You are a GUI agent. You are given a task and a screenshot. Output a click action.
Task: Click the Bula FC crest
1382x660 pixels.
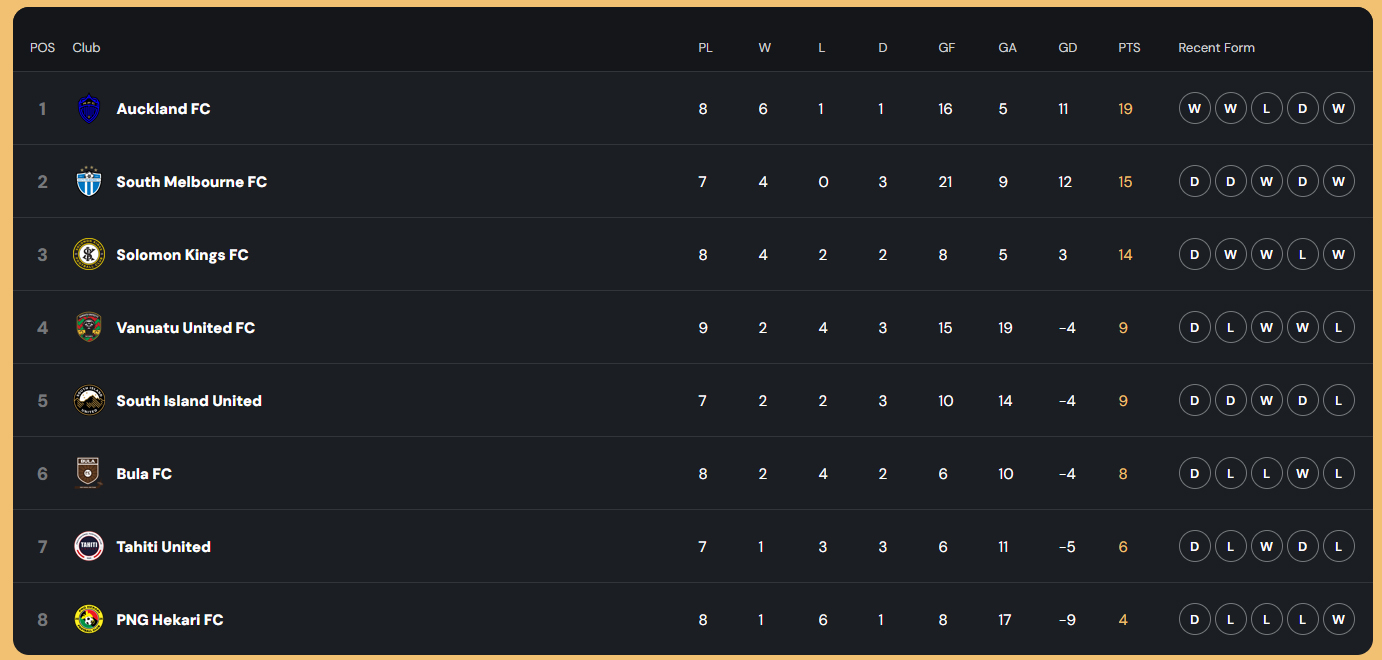coord(89,474)
